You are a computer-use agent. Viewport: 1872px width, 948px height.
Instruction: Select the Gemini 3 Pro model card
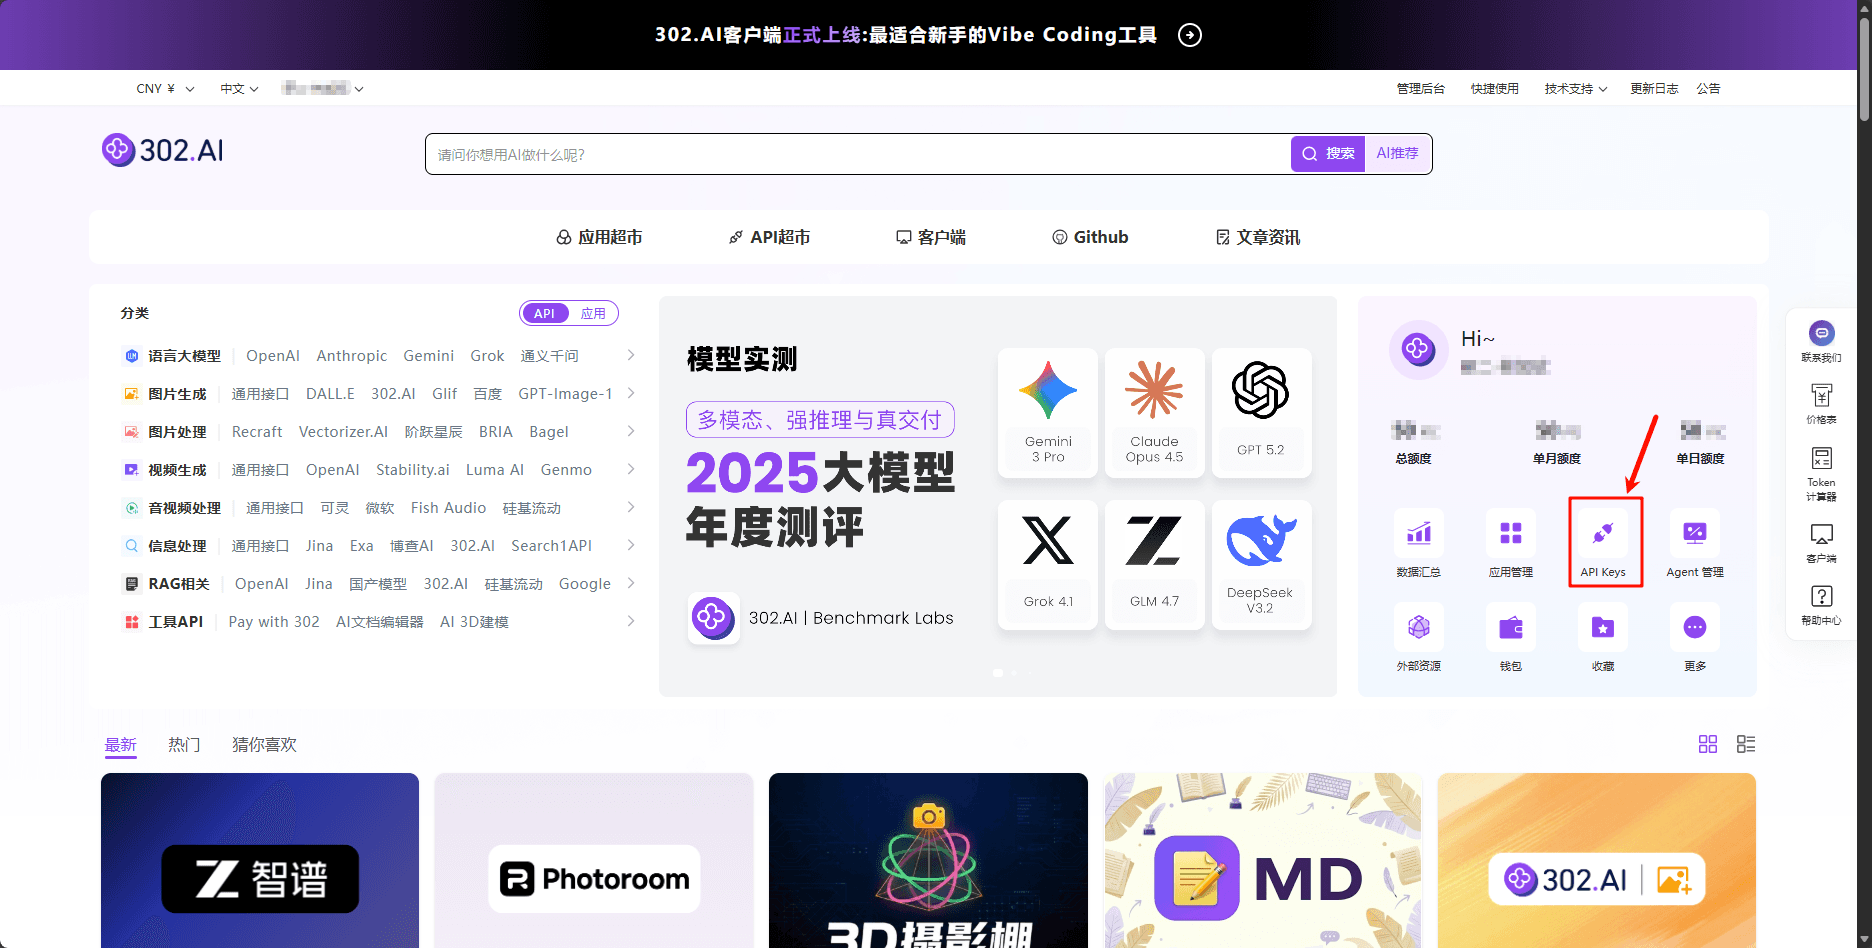click(x=1048, y=413)
